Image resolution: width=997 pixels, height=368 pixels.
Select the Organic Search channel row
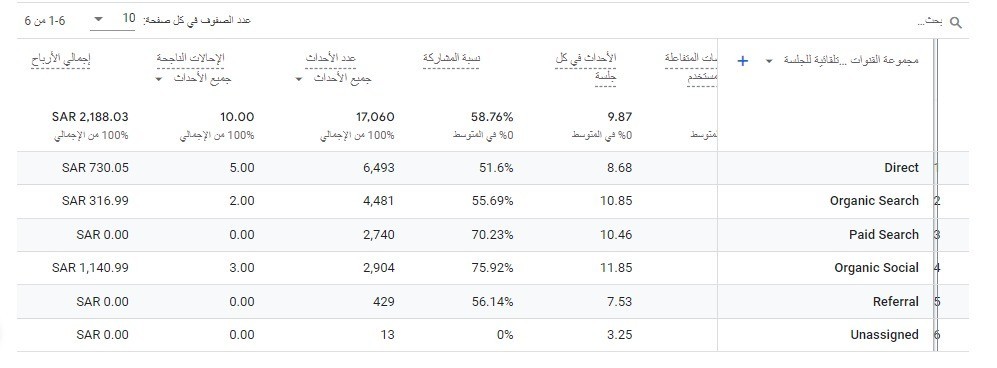(493, 201)
